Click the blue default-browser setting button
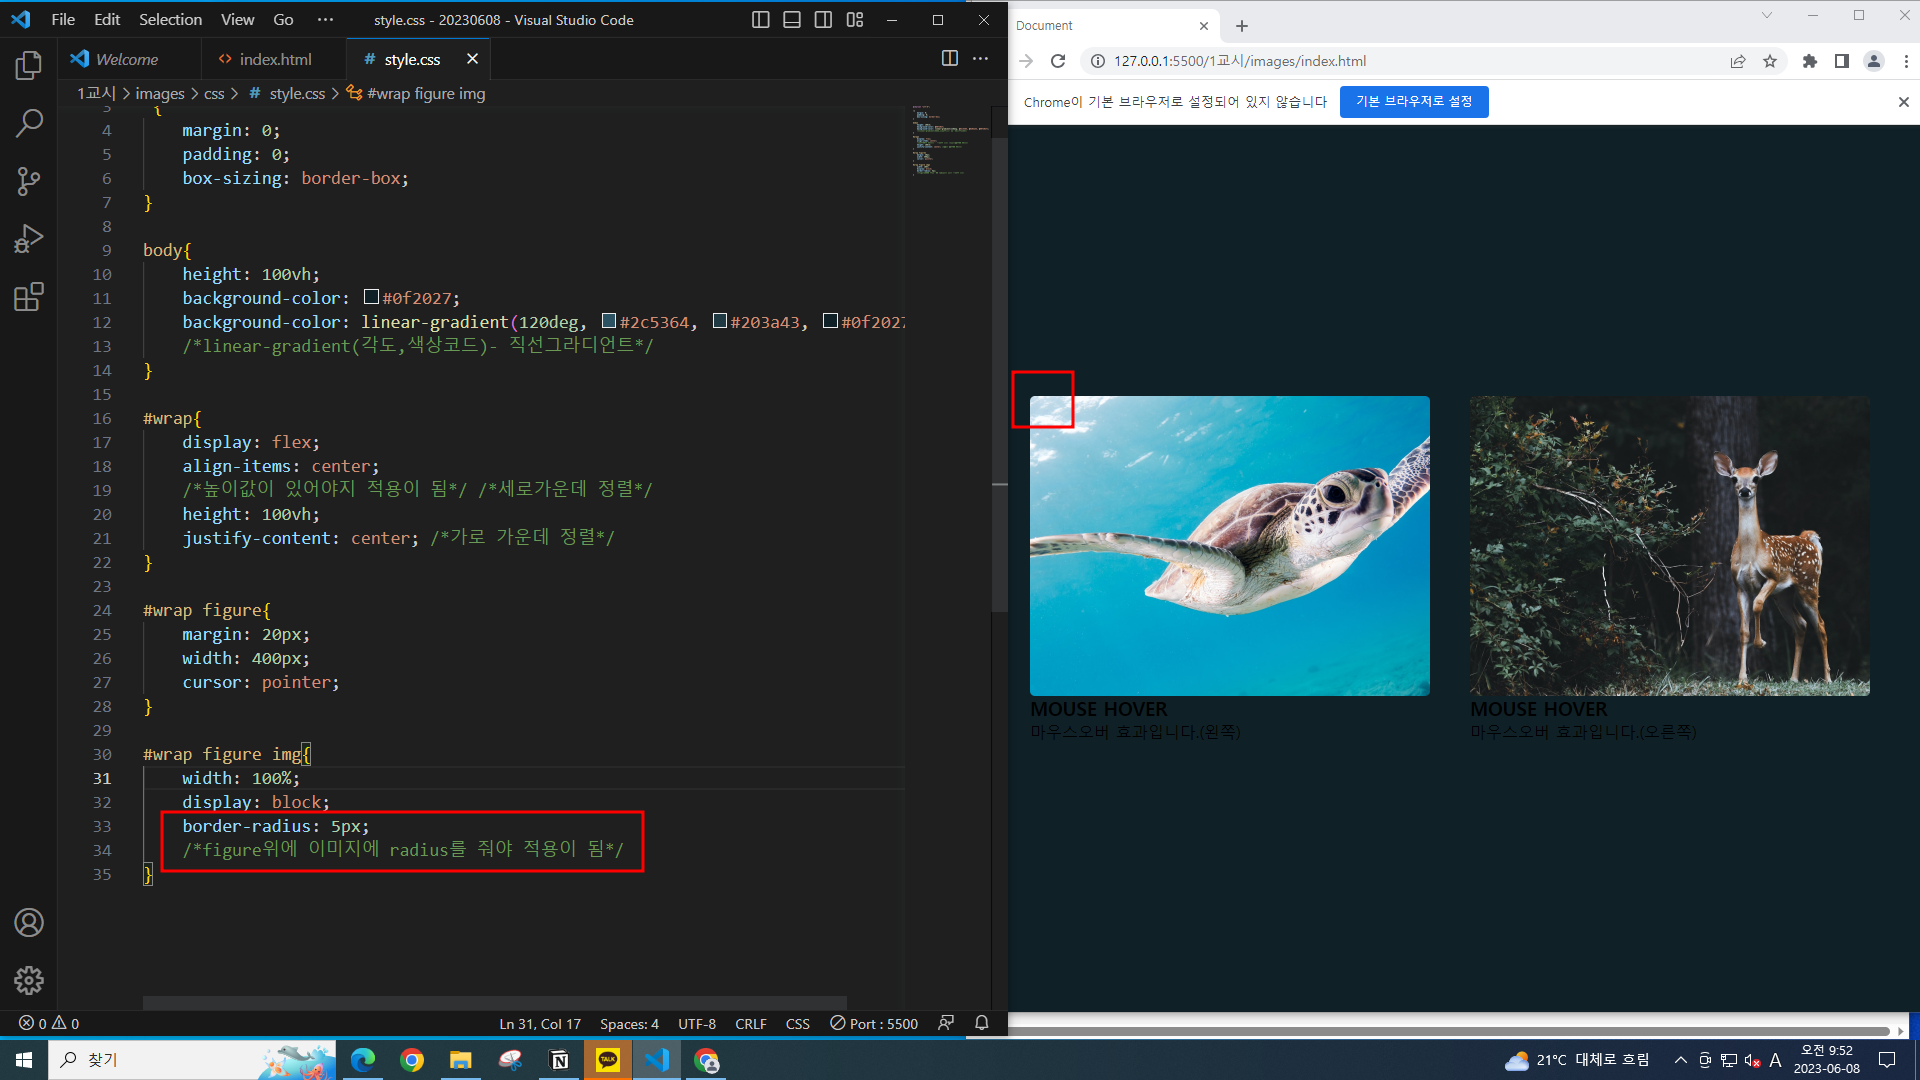The width and height of the screenshot is (1920, 1080). [x=1413, y=102]
